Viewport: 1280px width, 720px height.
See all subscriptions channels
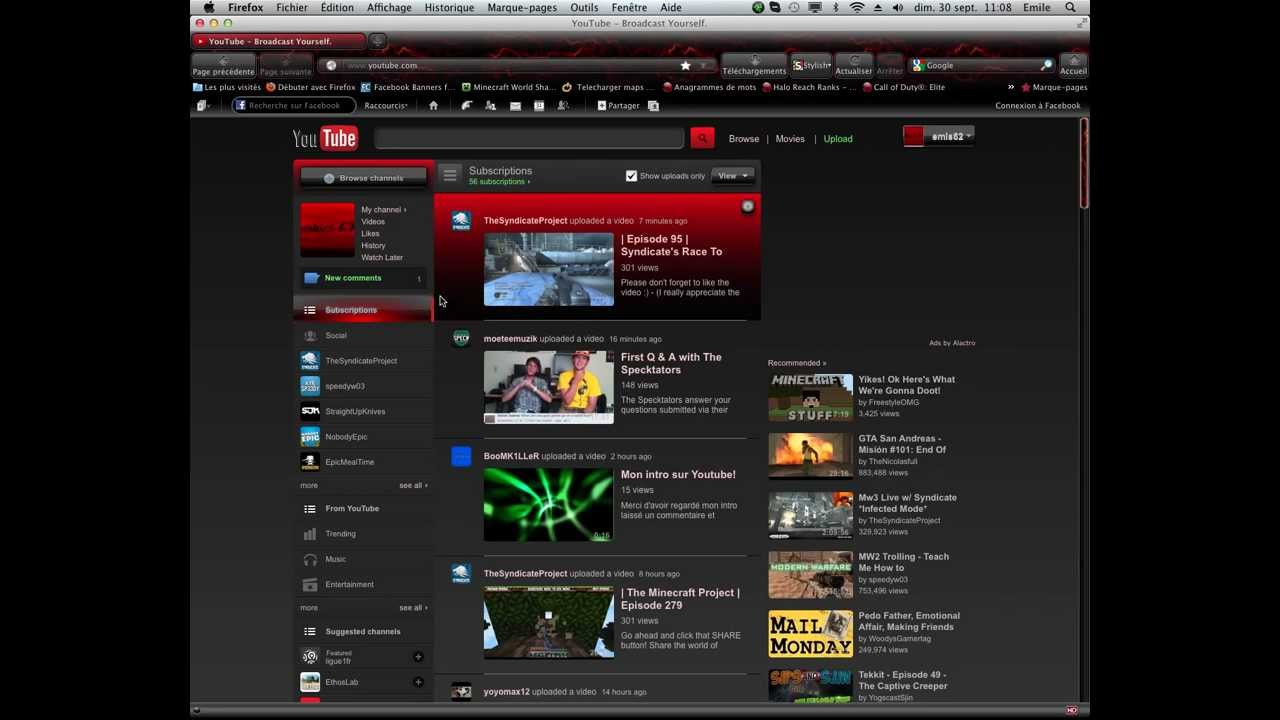coord(413,486)
